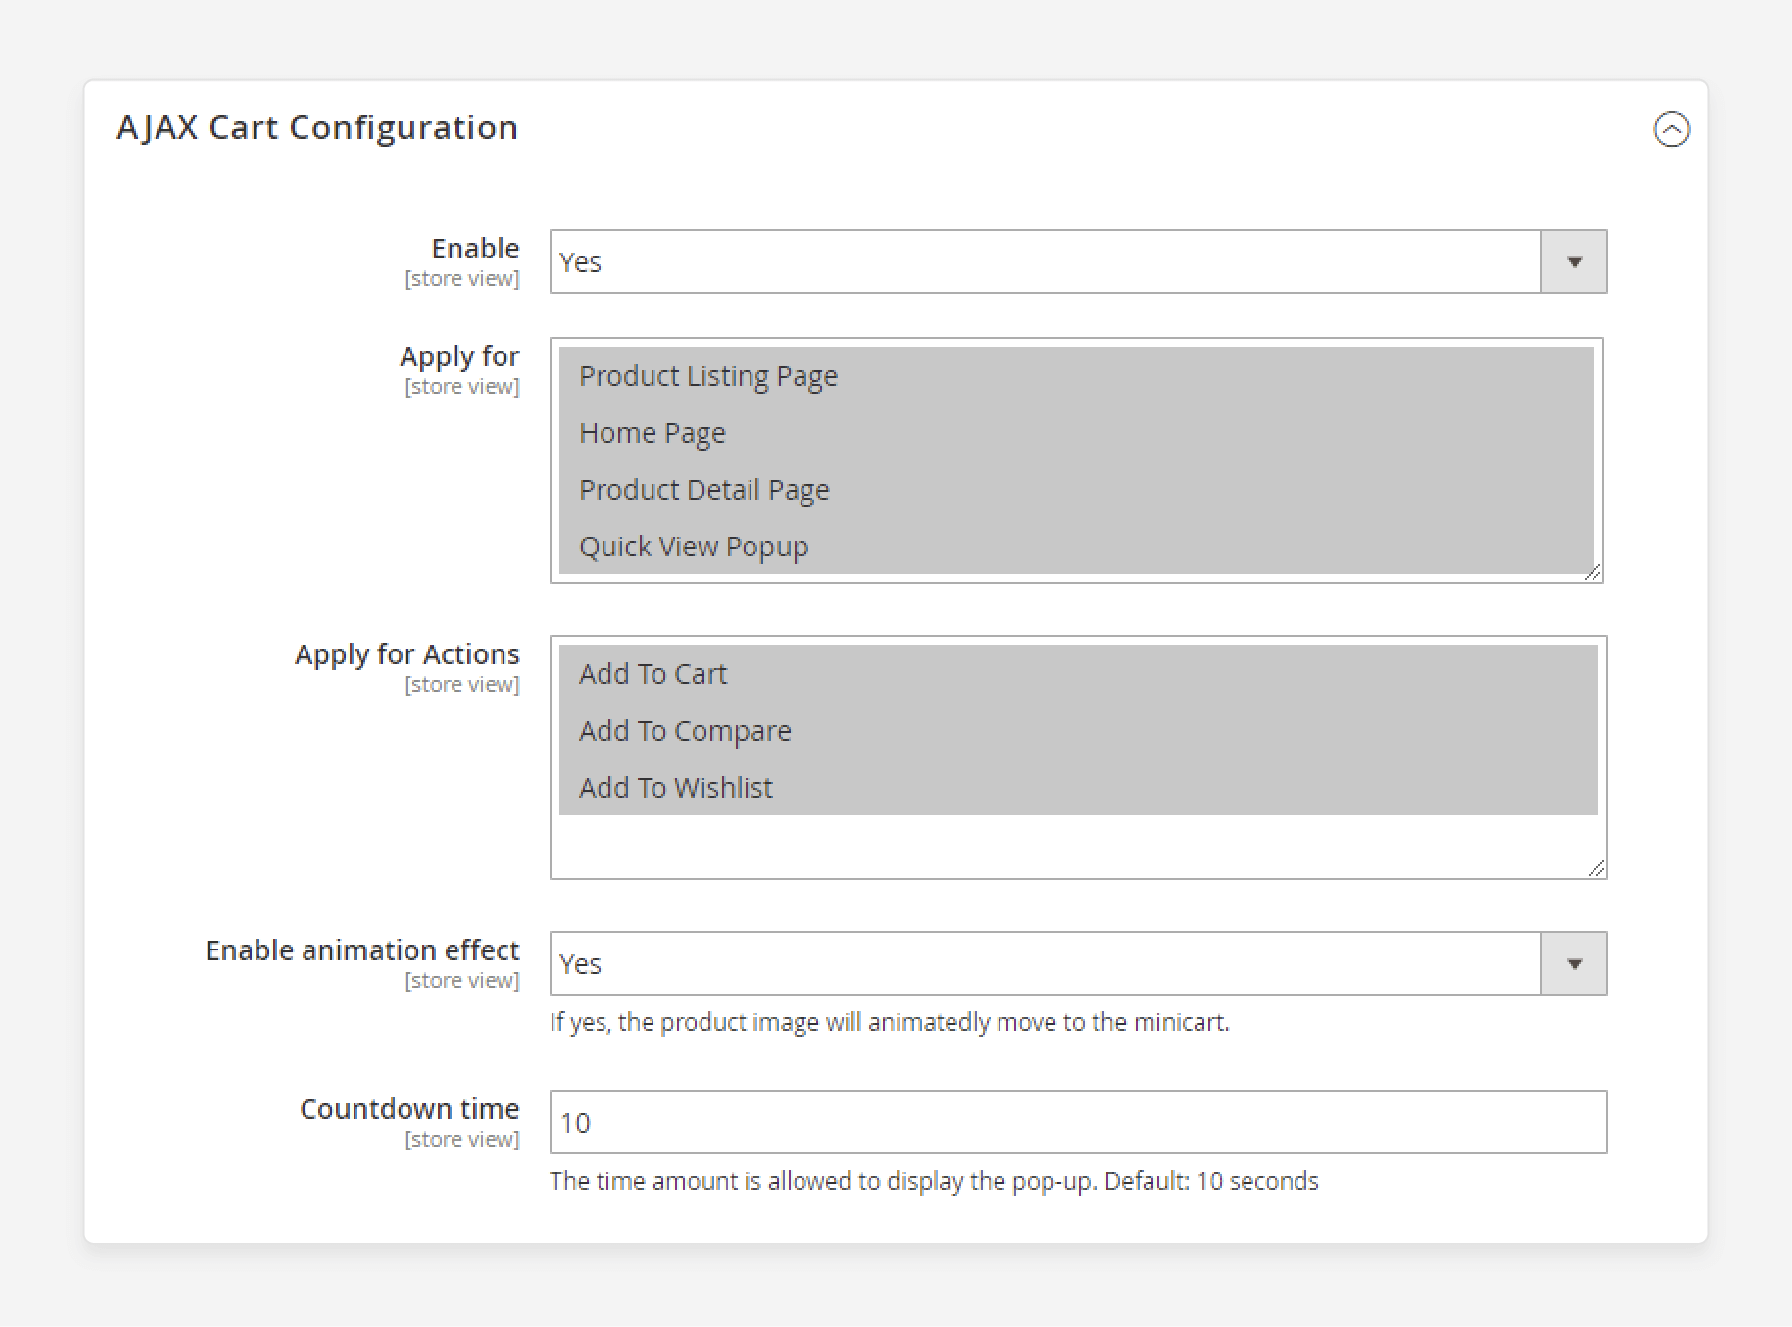The height and width of the screenshot is (1327, 1792).
Task: Click the Countdown time input field
Action: (1078, 1122)
